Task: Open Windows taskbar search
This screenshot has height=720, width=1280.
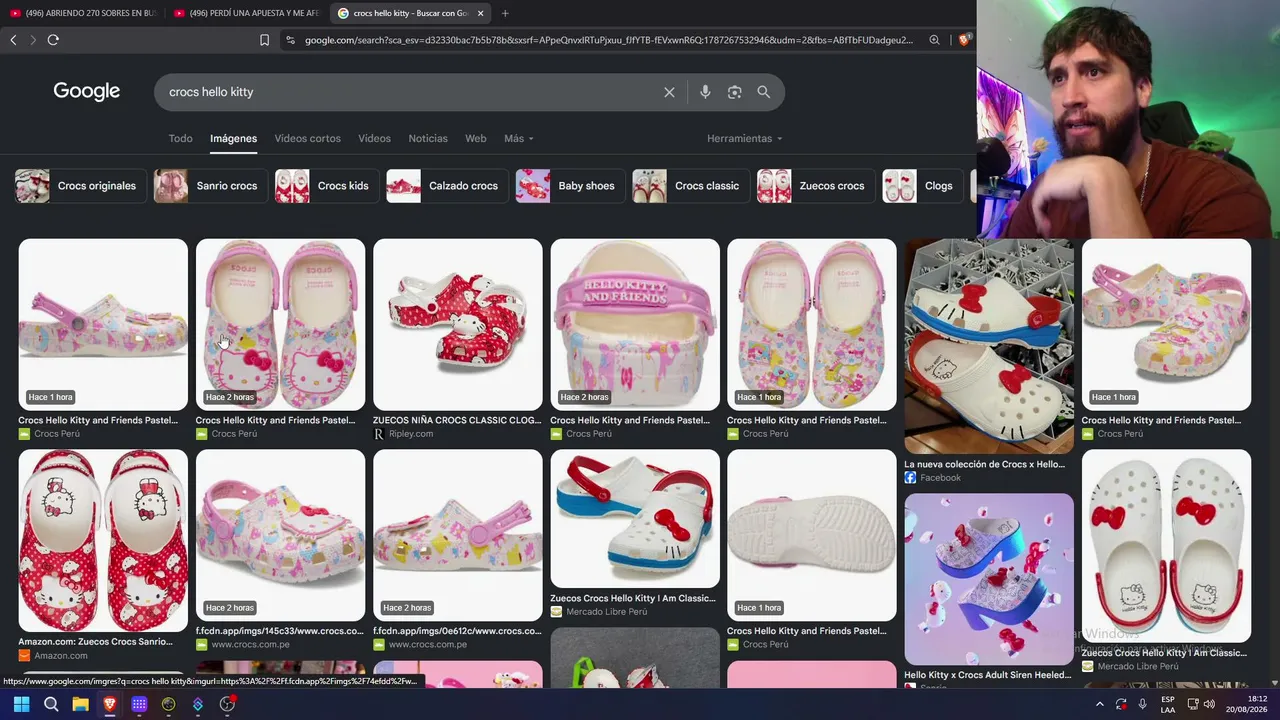Action: click(x=51, y=704)
